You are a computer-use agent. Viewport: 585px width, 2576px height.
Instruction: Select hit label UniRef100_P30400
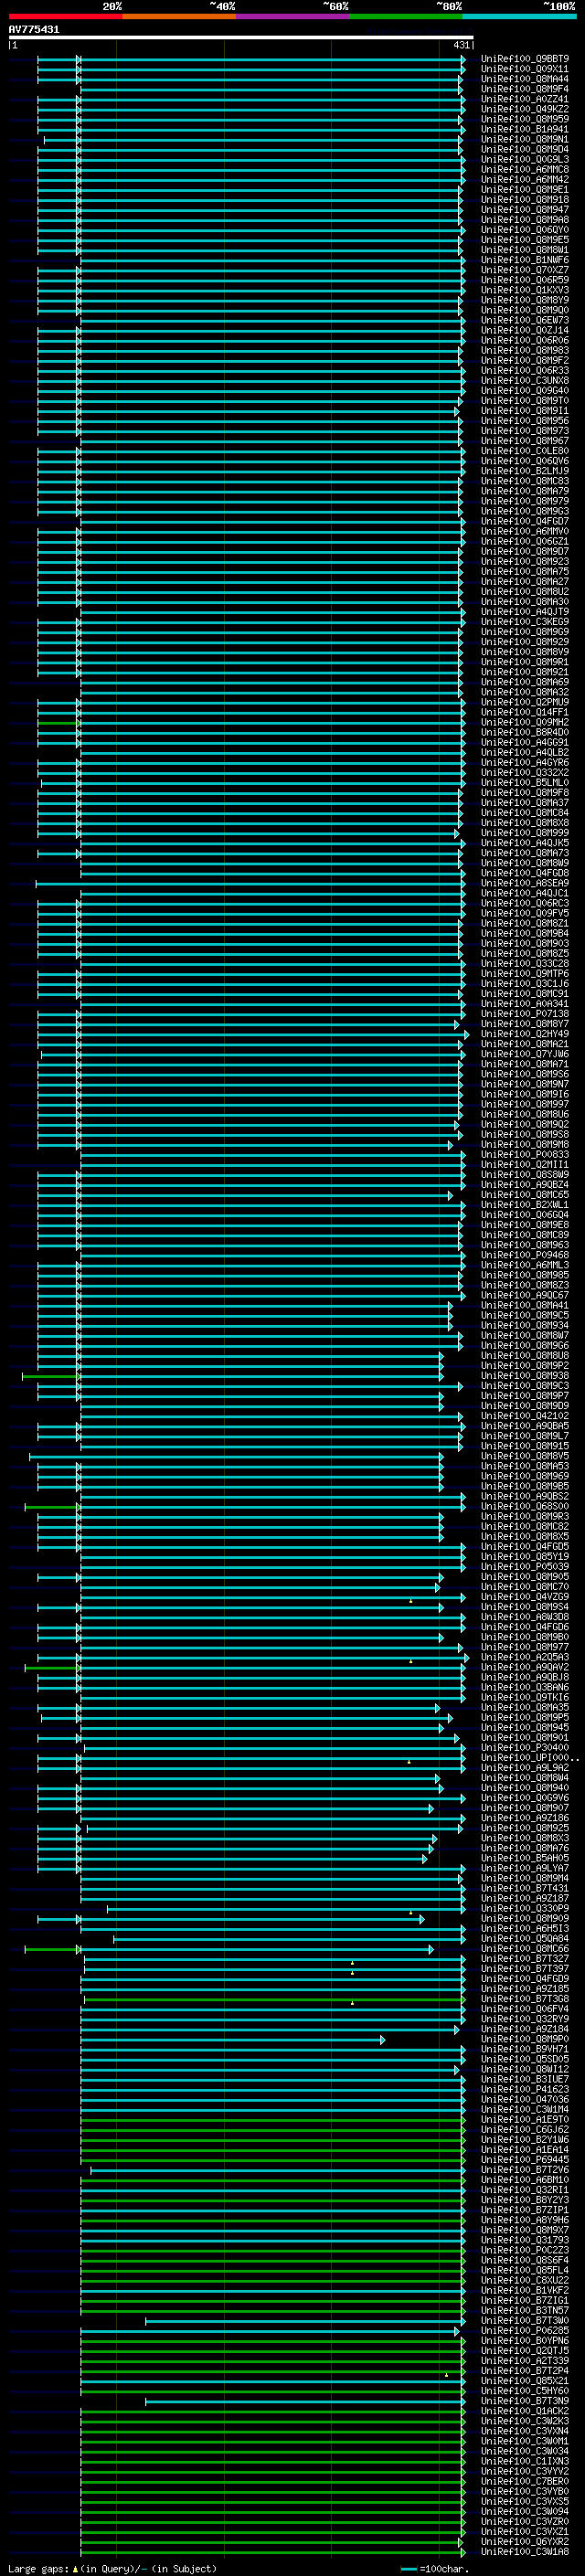click(x=525, y=1748)
